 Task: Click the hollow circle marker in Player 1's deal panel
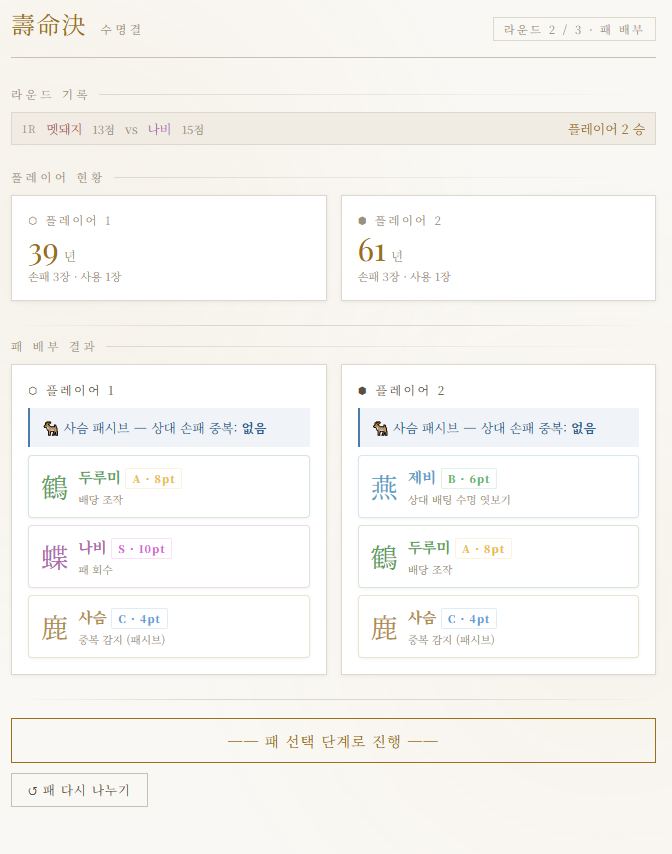pyautogui.click(x=33, y=391)
